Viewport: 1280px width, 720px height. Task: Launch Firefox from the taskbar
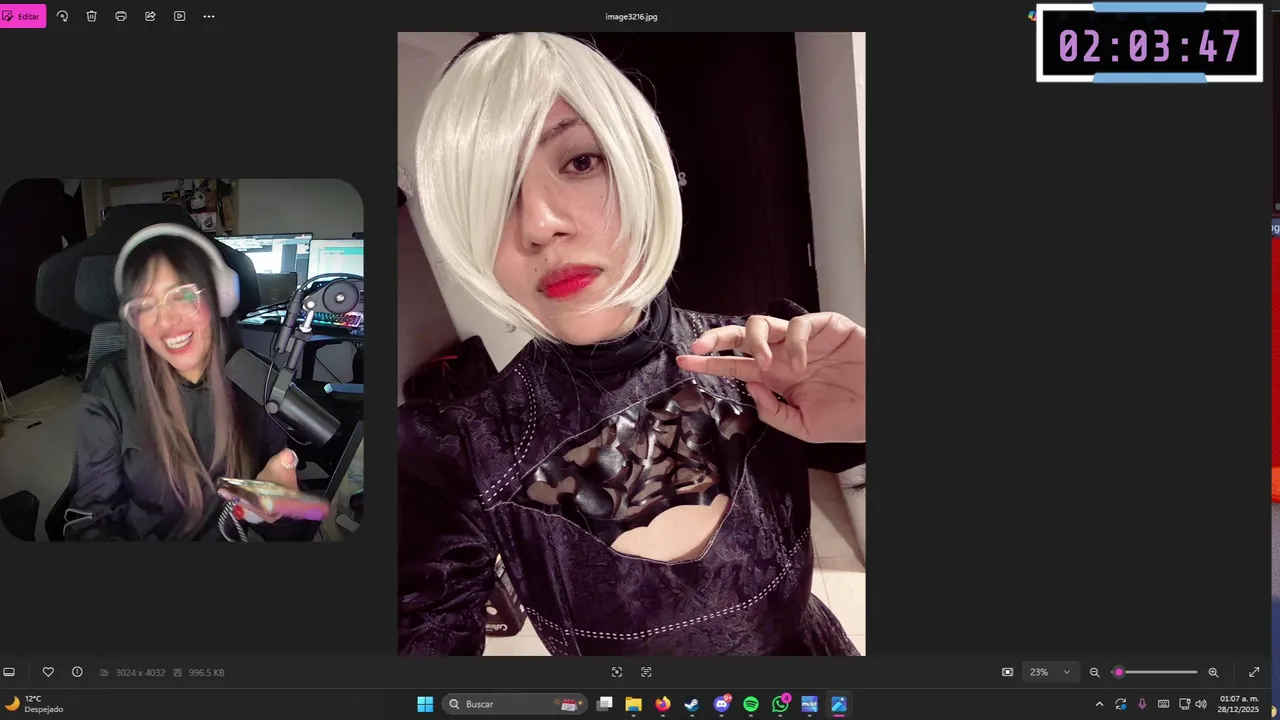pos(662,704)
